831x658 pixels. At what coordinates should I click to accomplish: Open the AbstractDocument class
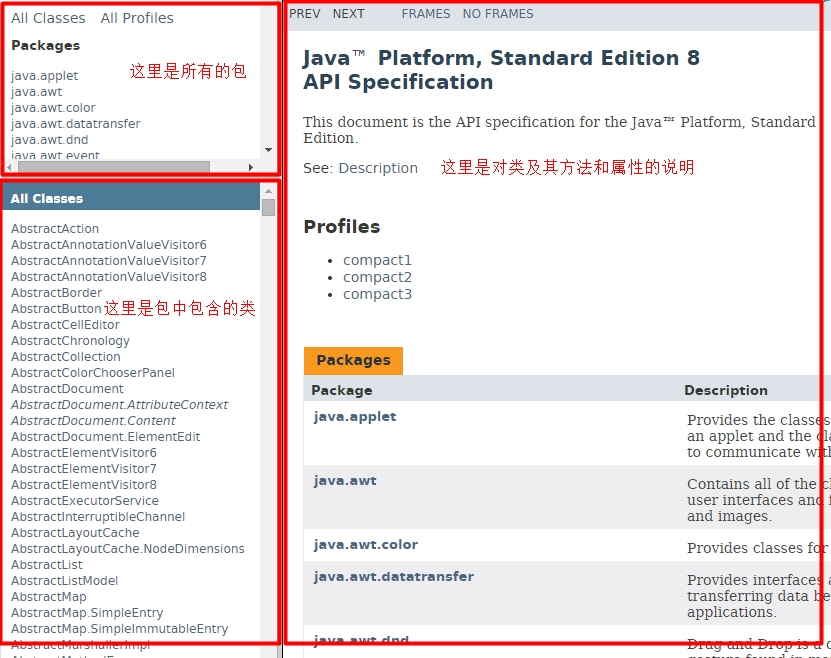pos(67,388)
